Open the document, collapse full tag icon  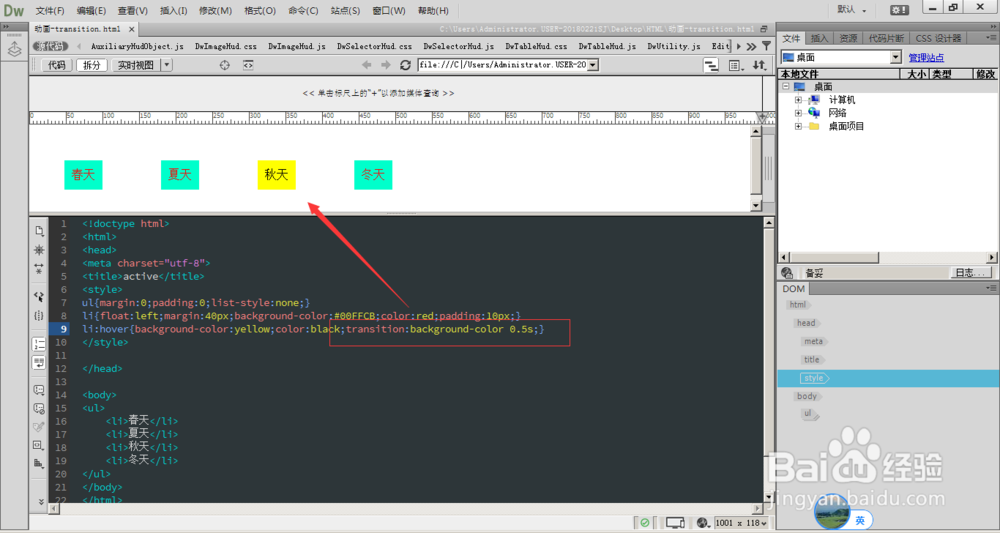coord(39,231)
